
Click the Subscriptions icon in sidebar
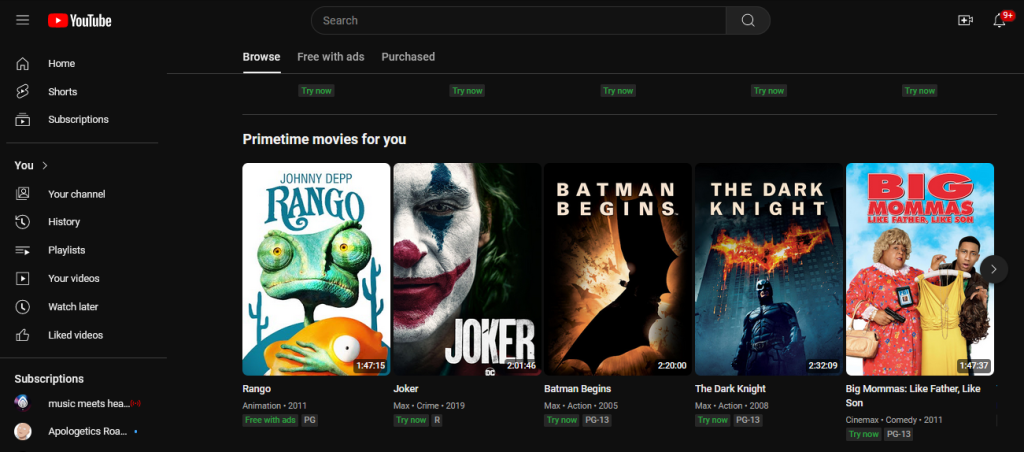[x=23, y=120]
